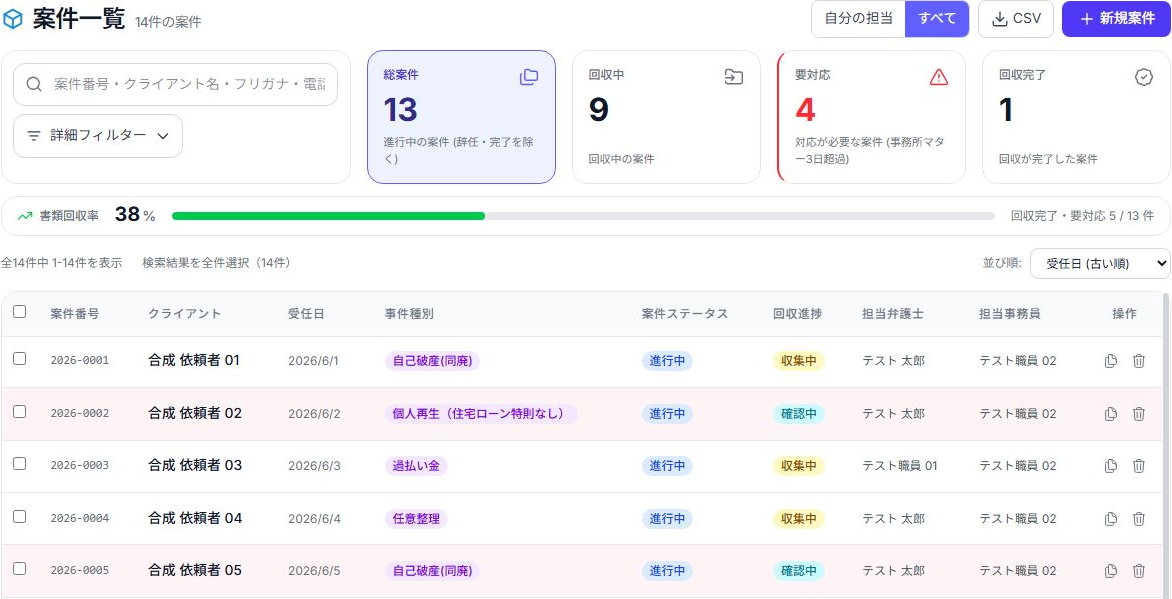The image size is (1172, 599).
Task: Click 回収完了・要対応 5 / 13 件 text
Action: [x=1082, y=216]
